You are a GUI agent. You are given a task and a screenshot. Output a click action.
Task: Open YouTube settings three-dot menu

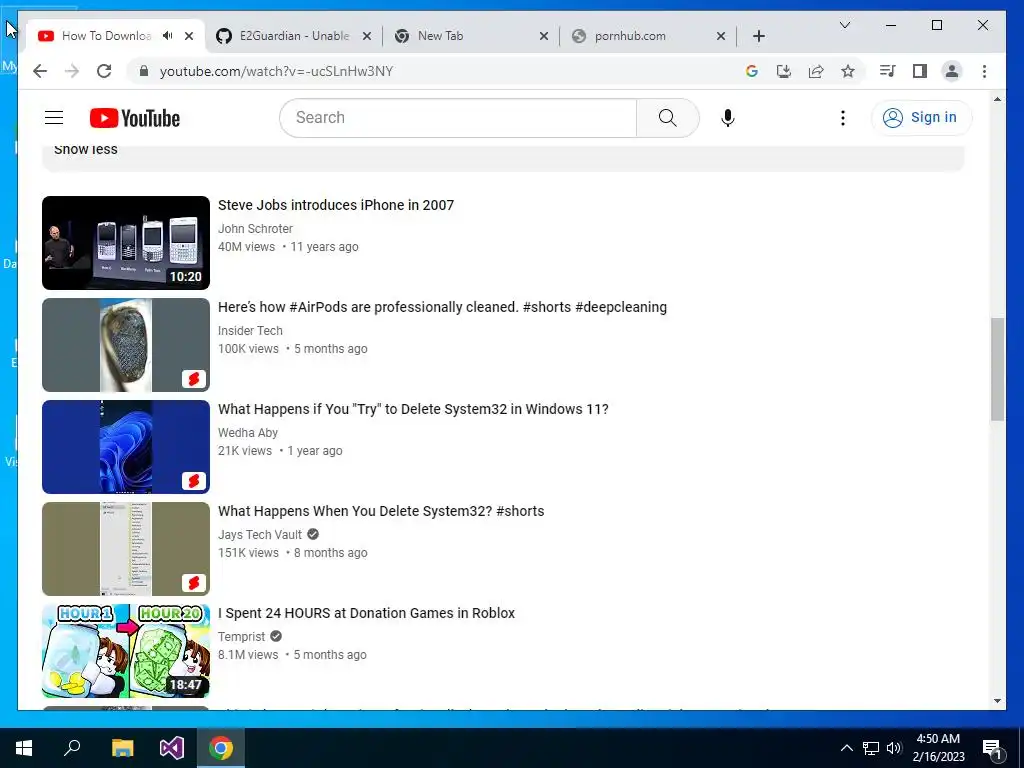point(842,118)
